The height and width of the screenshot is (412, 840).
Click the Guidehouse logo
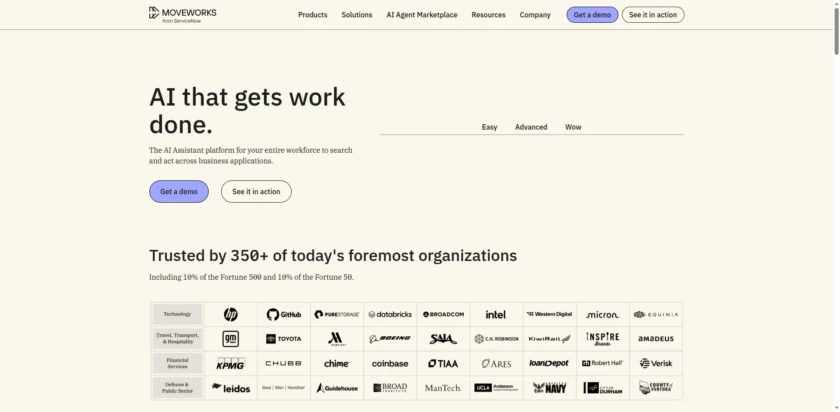[337, 388]
